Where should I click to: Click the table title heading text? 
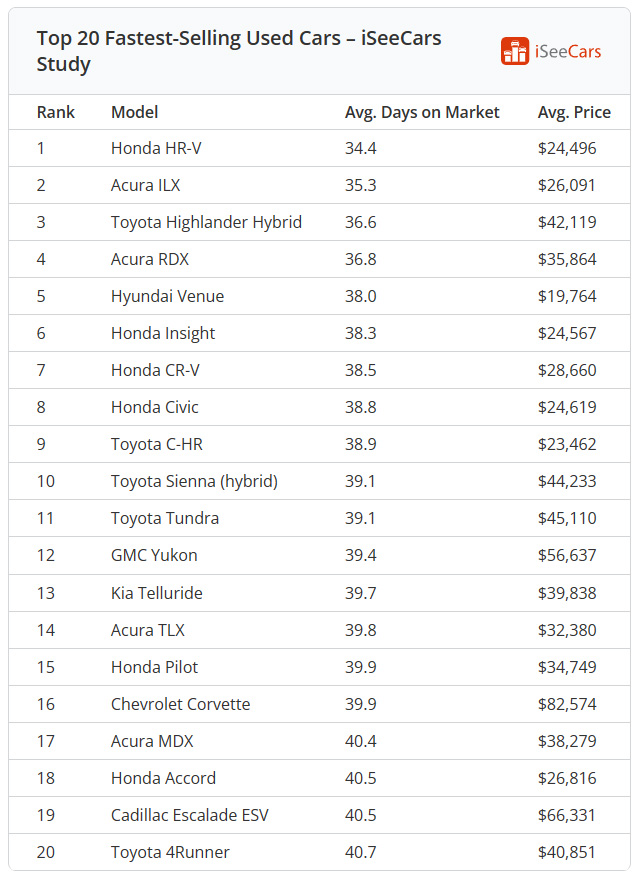click(x=239, y=51)
